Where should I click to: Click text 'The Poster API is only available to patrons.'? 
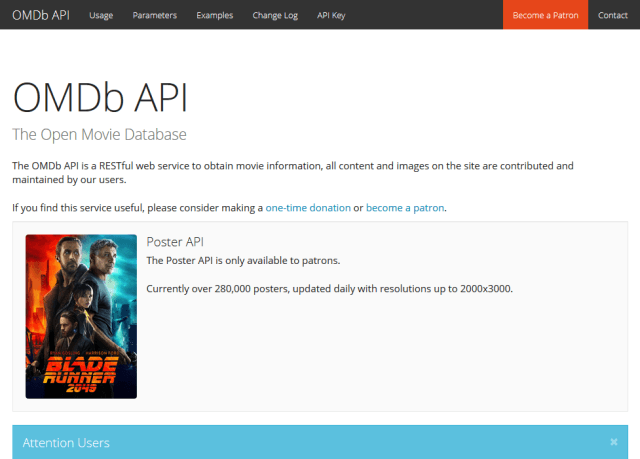tap(243, 260)
